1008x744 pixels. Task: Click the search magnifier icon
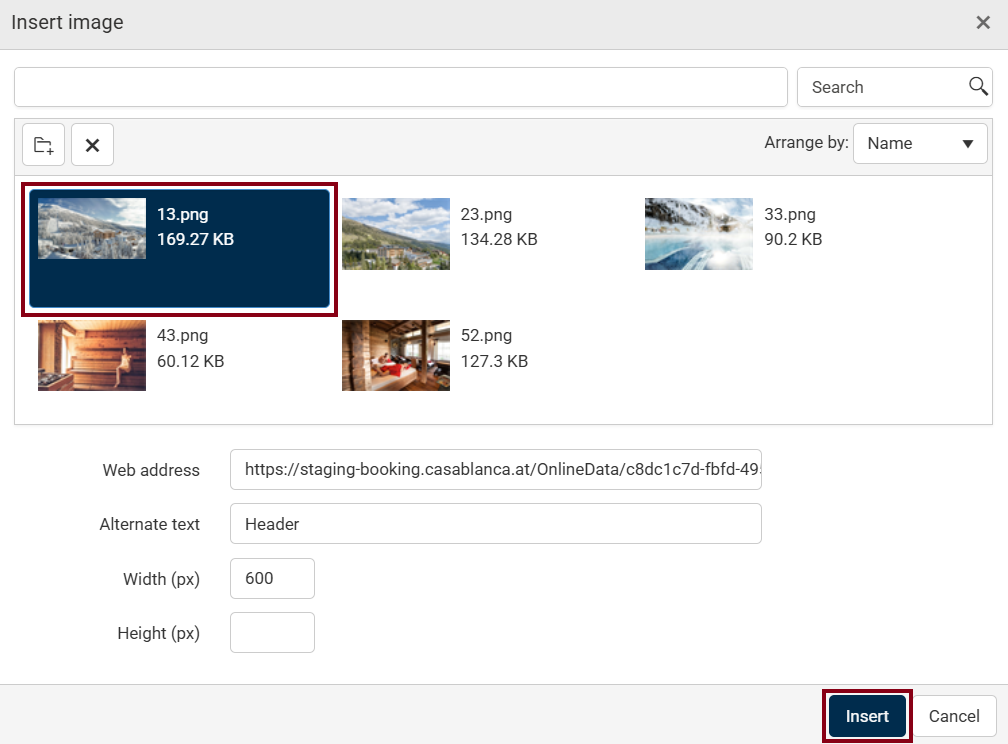[978, 86]
